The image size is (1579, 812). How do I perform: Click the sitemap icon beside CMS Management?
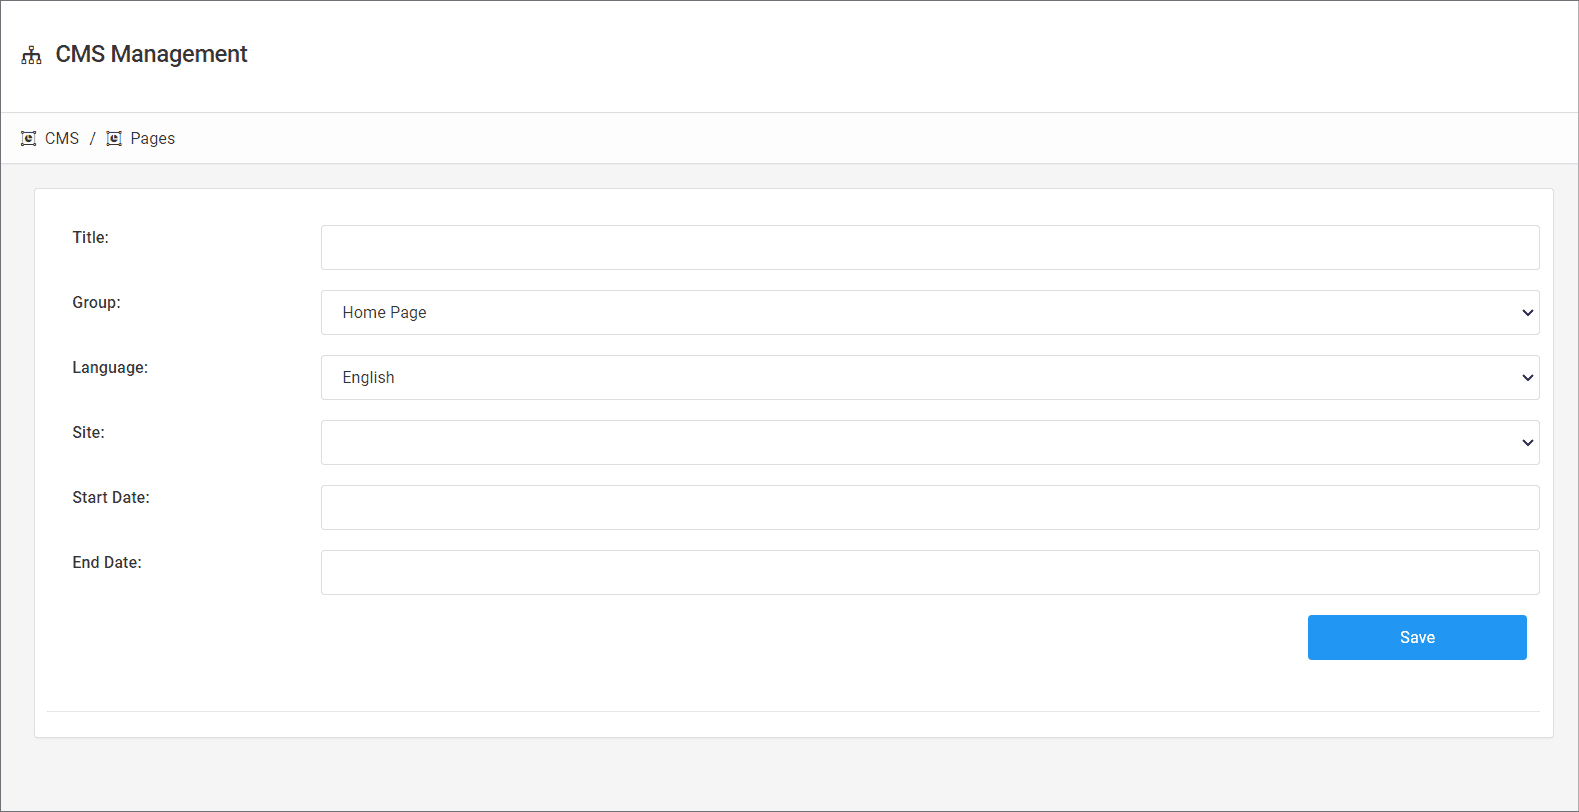coord(31,55)
